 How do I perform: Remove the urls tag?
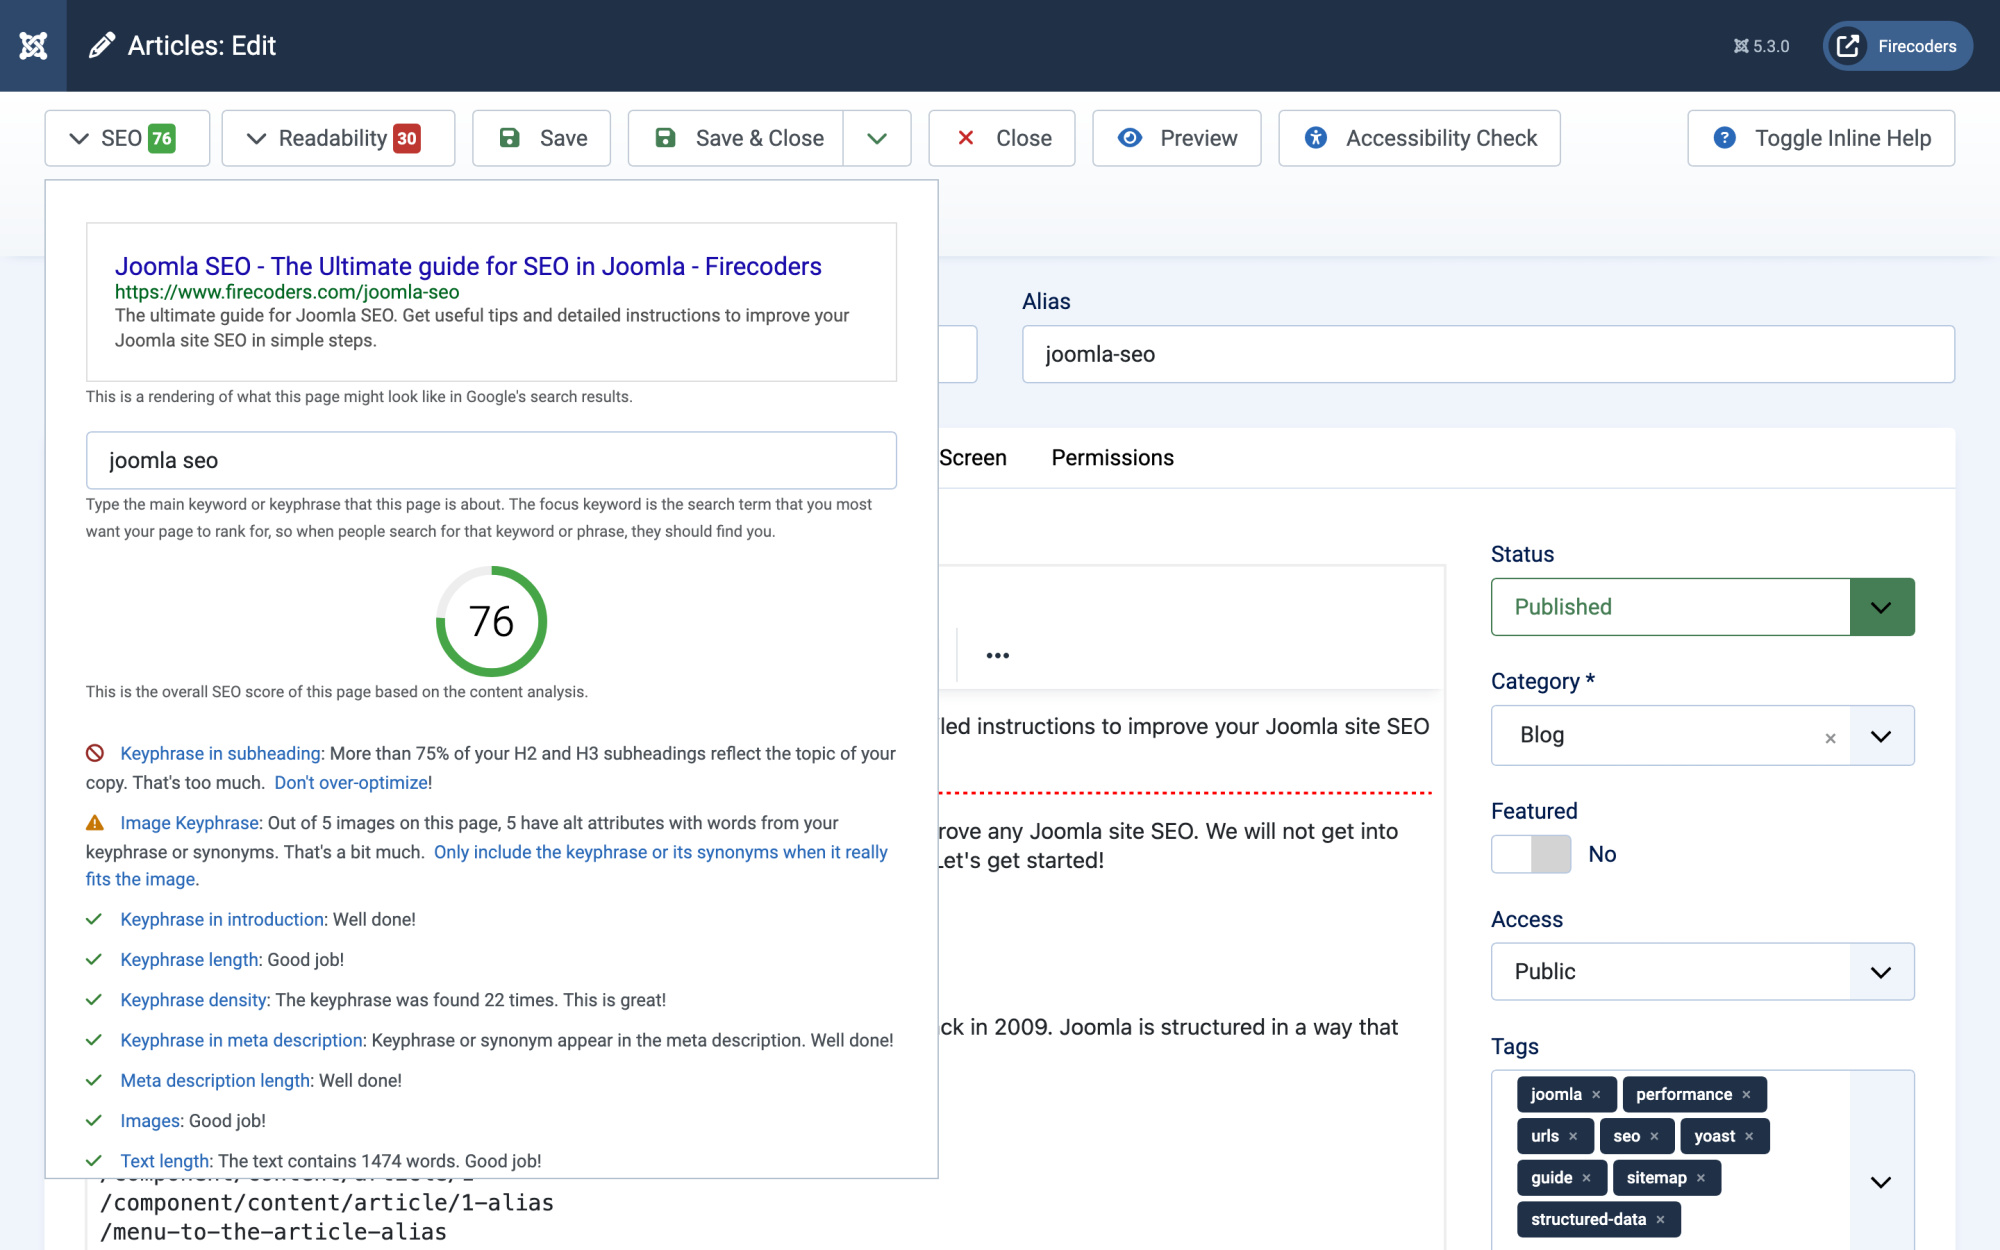[x=1573, y=1136]
